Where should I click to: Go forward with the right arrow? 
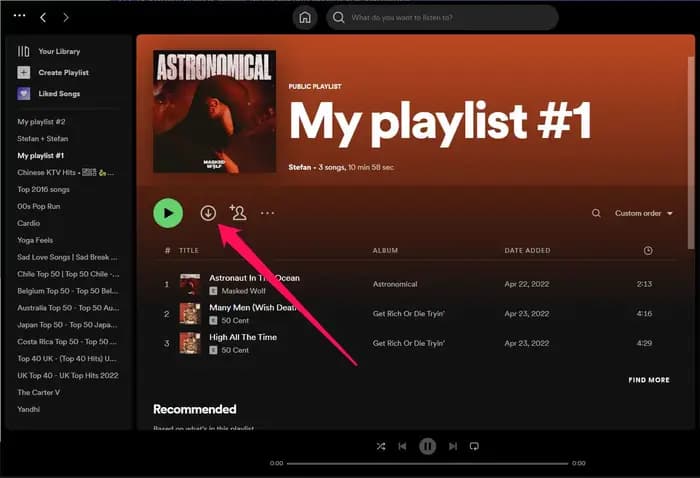pyautogui.click(x=66, y=17)
